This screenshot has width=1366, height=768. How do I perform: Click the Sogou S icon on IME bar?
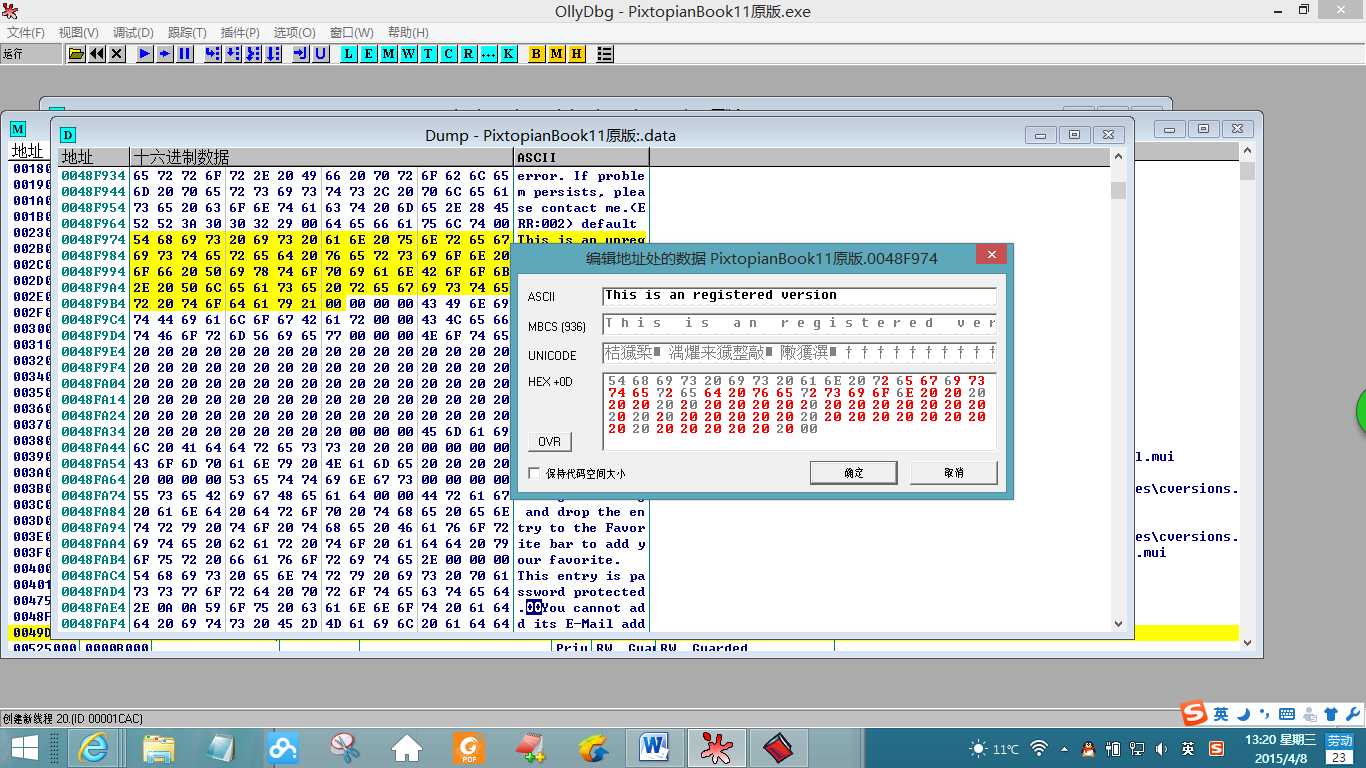(x=1193, y=714)
